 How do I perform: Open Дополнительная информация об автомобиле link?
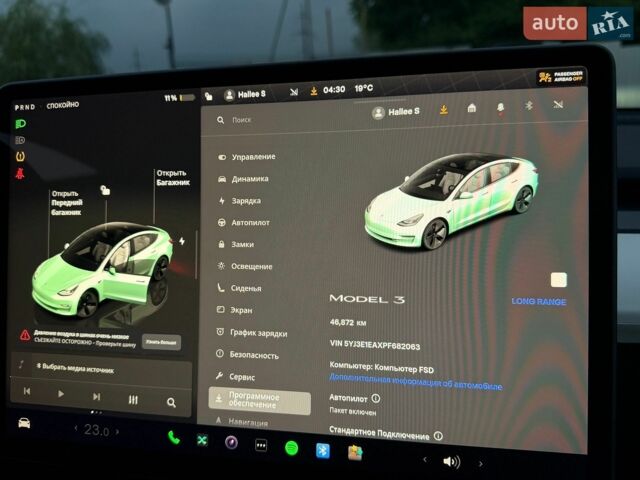coord(416,382)
